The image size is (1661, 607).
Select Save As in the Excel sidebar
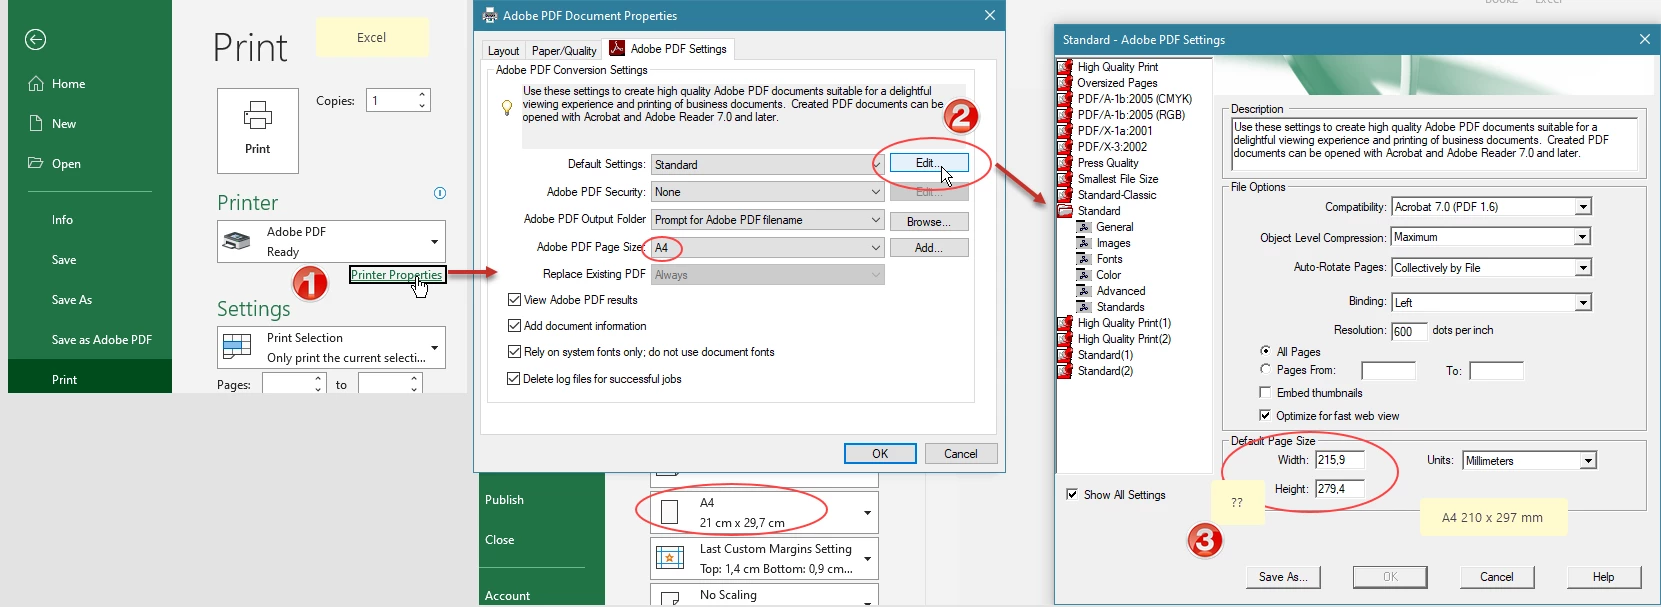point(71,300)
